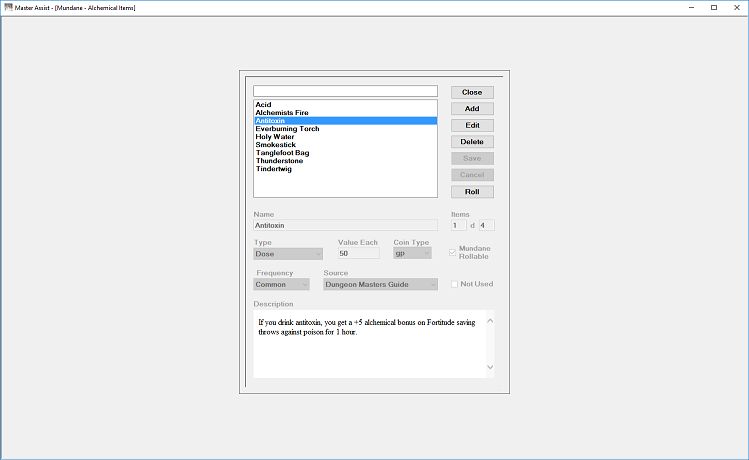
Task: Click the Close button in the dialog
Action: (472, 92)
